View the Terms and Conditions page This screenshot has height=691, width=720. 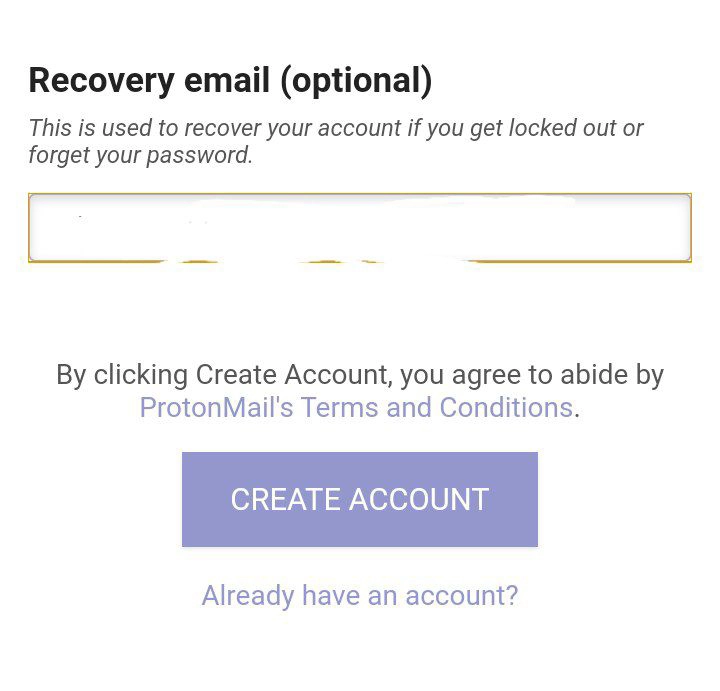coord(355,408)
